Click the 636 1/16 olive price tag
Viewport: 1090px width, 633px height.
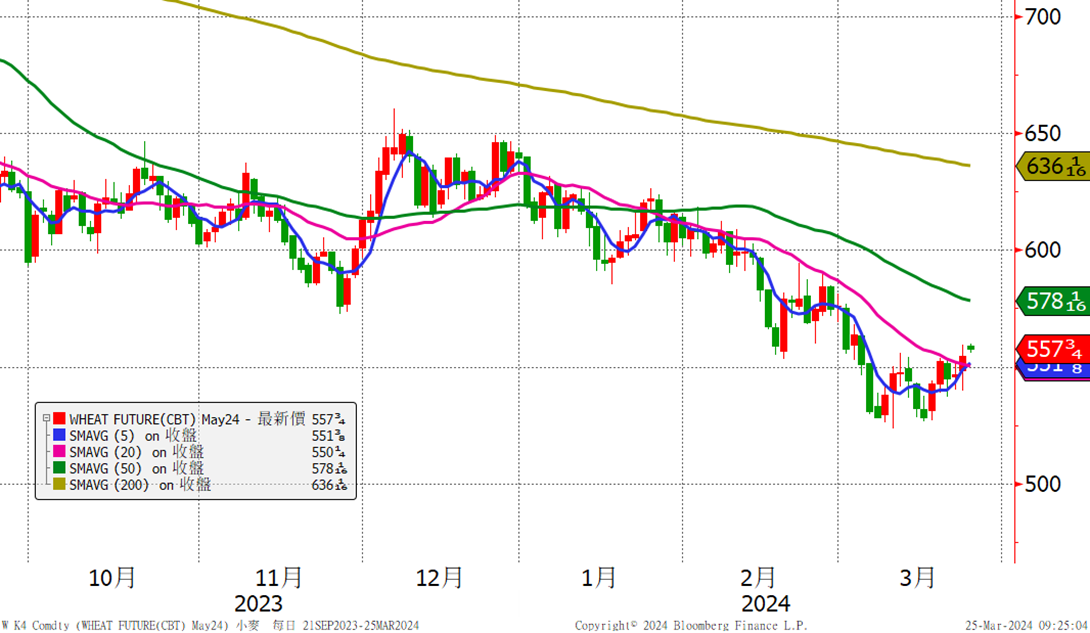(1053, 167)
